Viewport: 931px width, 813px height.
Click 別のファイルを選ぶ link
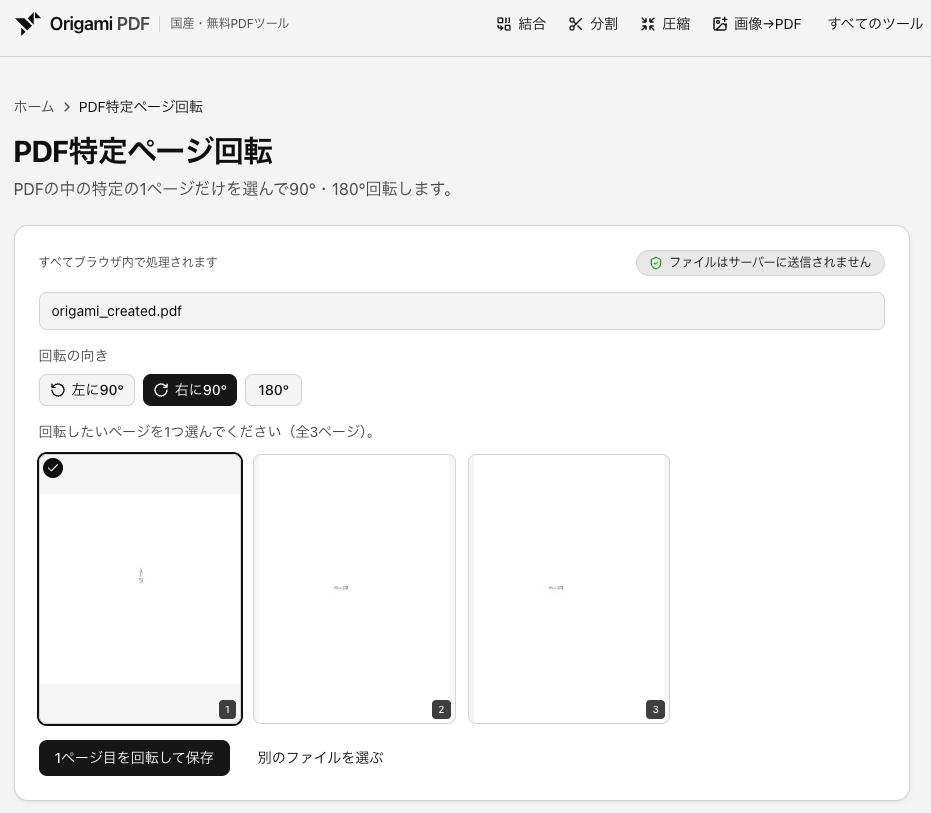coord(320,758)
